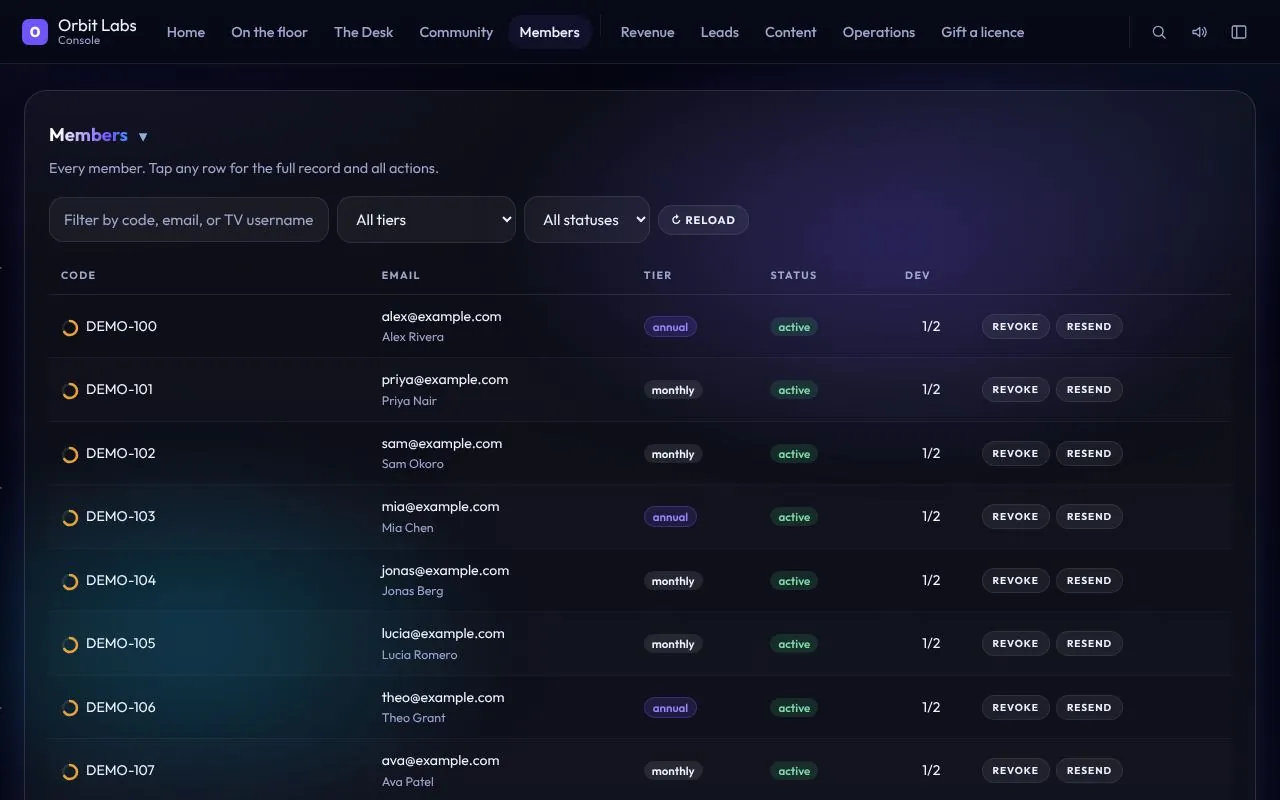This screenshot has width=1280, height=800.
Task: Expand the Members heading dropdown arrow
Action: 143,137
